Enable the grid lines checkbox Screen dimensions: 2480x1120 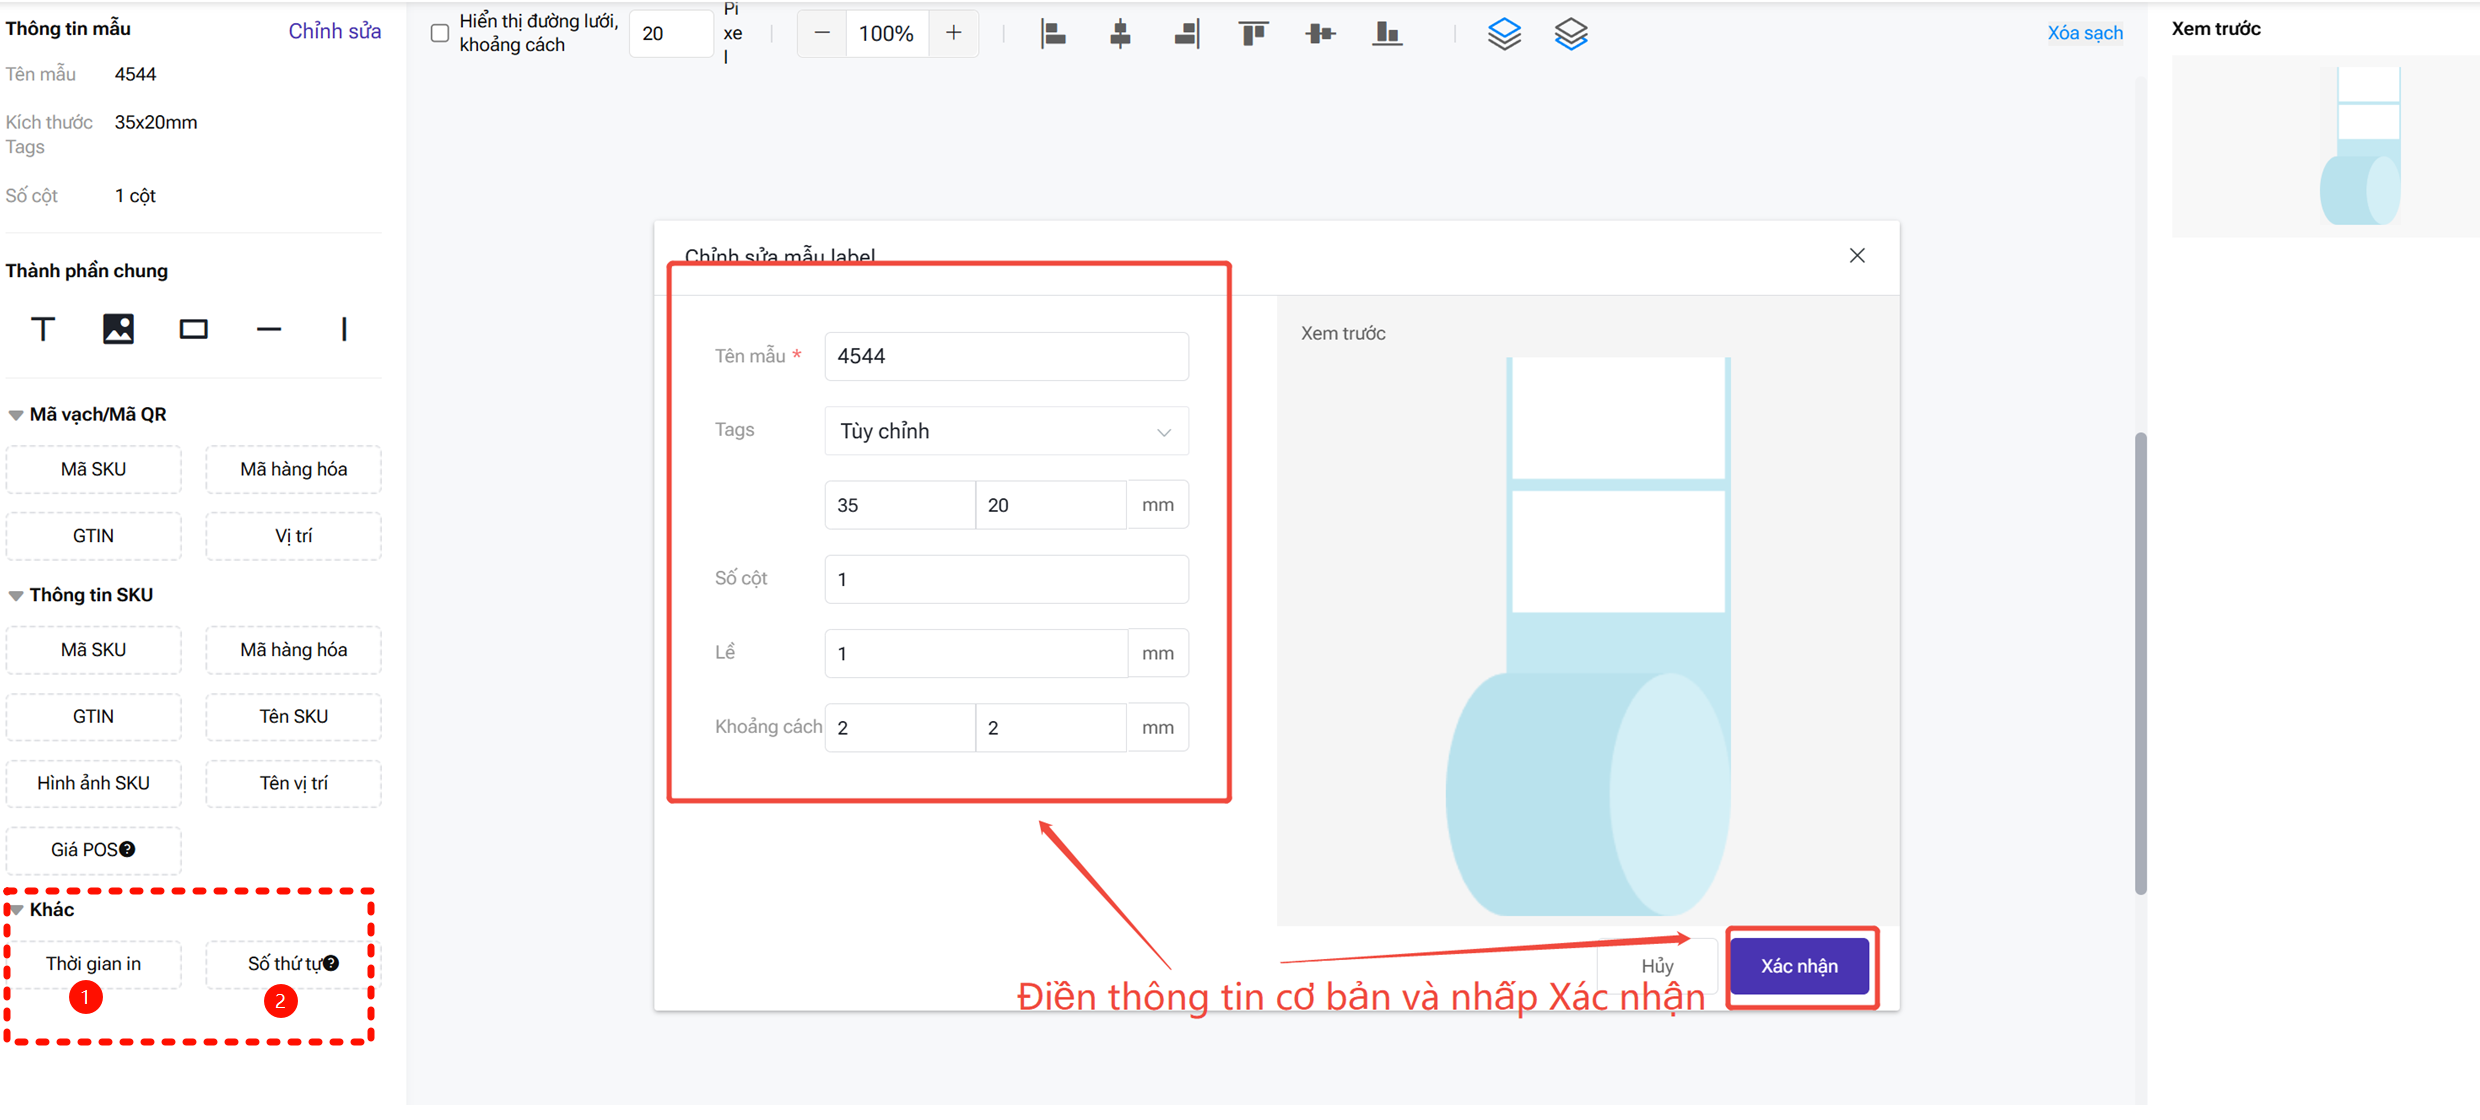(x=440, y=33)
